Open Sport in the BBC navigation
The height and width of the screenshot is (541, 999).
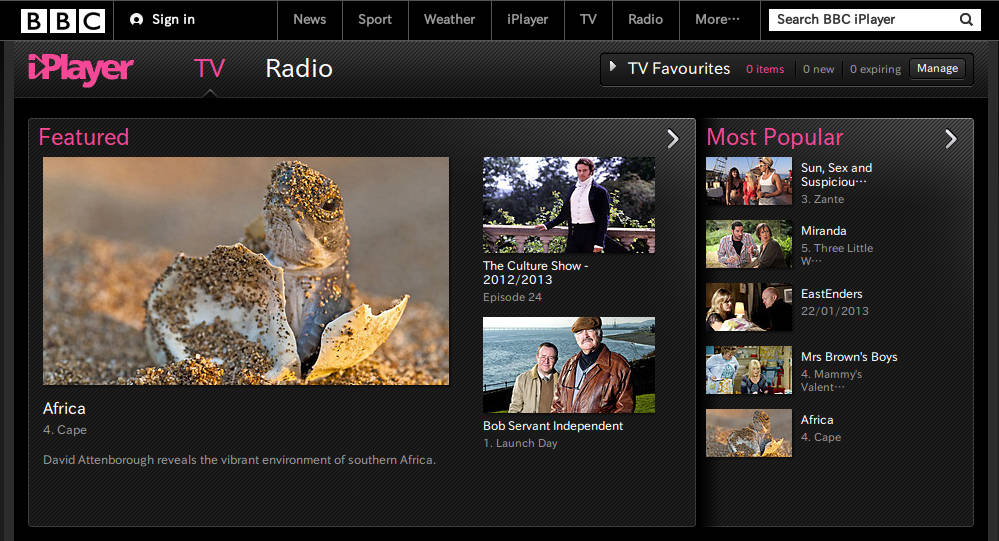coord(375,20)
